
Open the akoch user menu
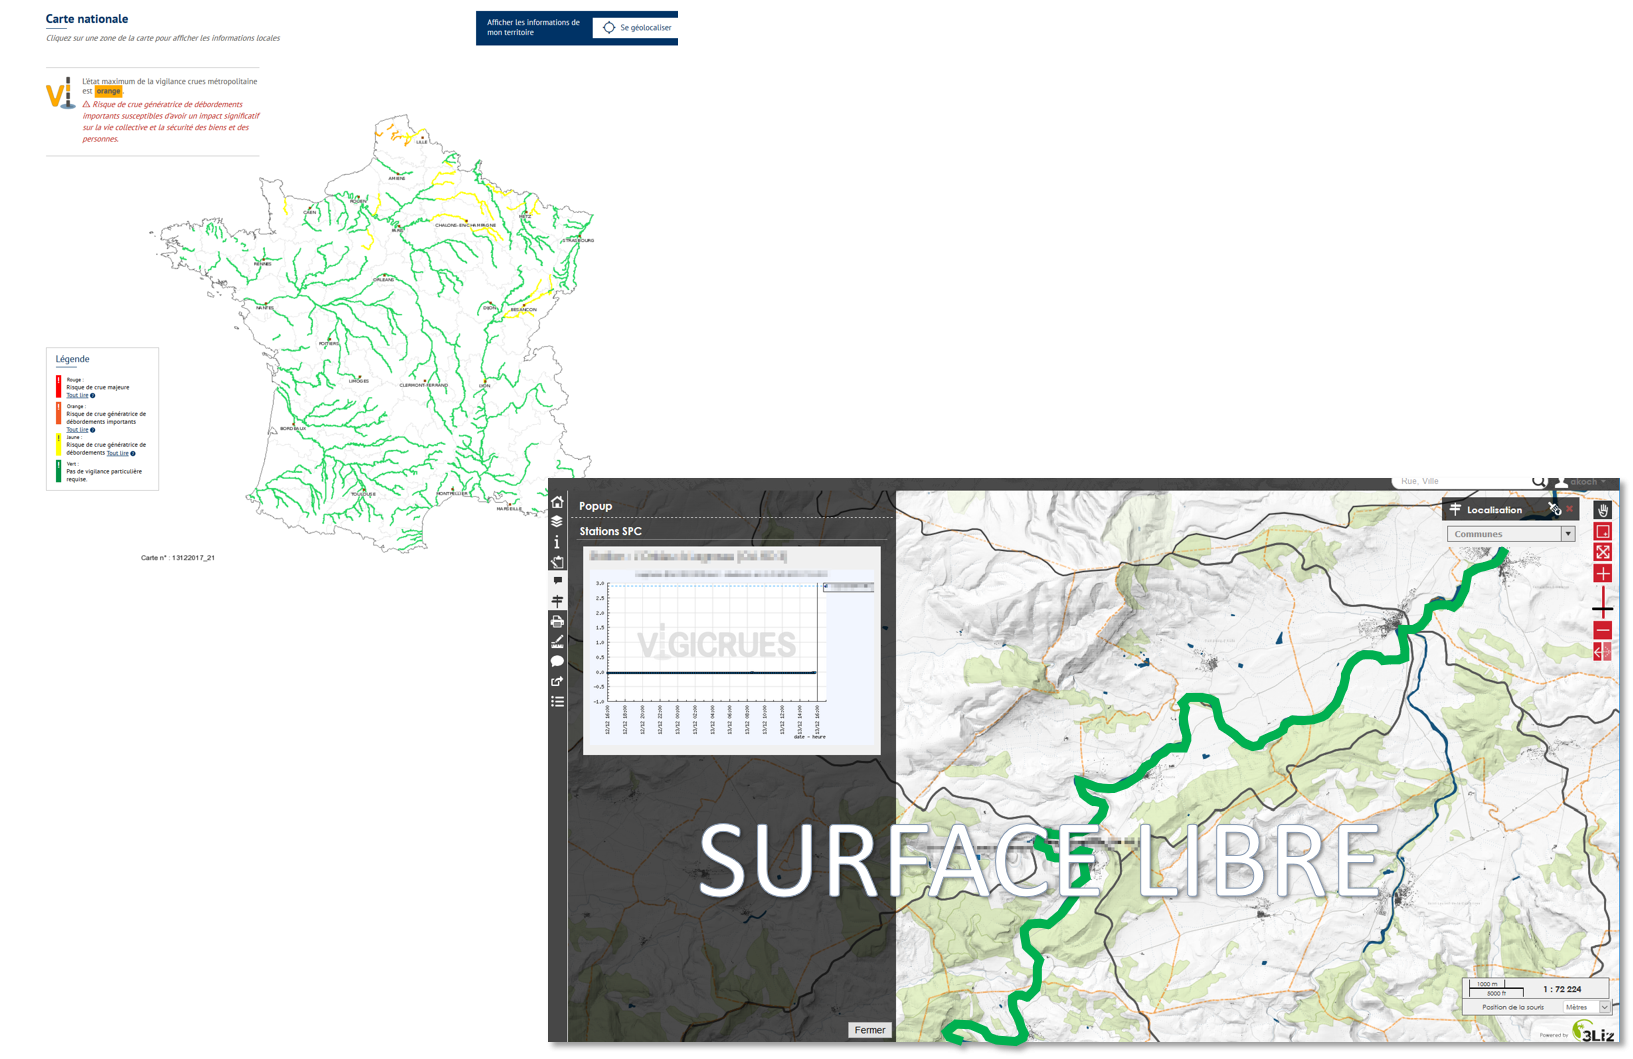tap(1583, 482)
